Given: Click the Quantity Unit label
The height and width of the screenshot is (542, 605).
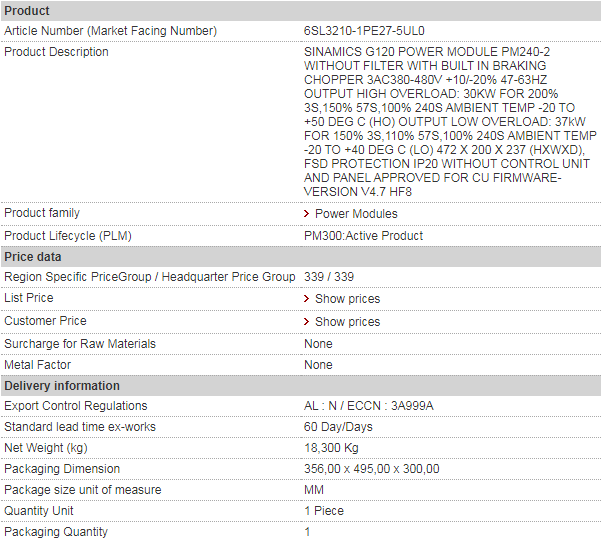Looking at the screenshot, I should point(39,511).
